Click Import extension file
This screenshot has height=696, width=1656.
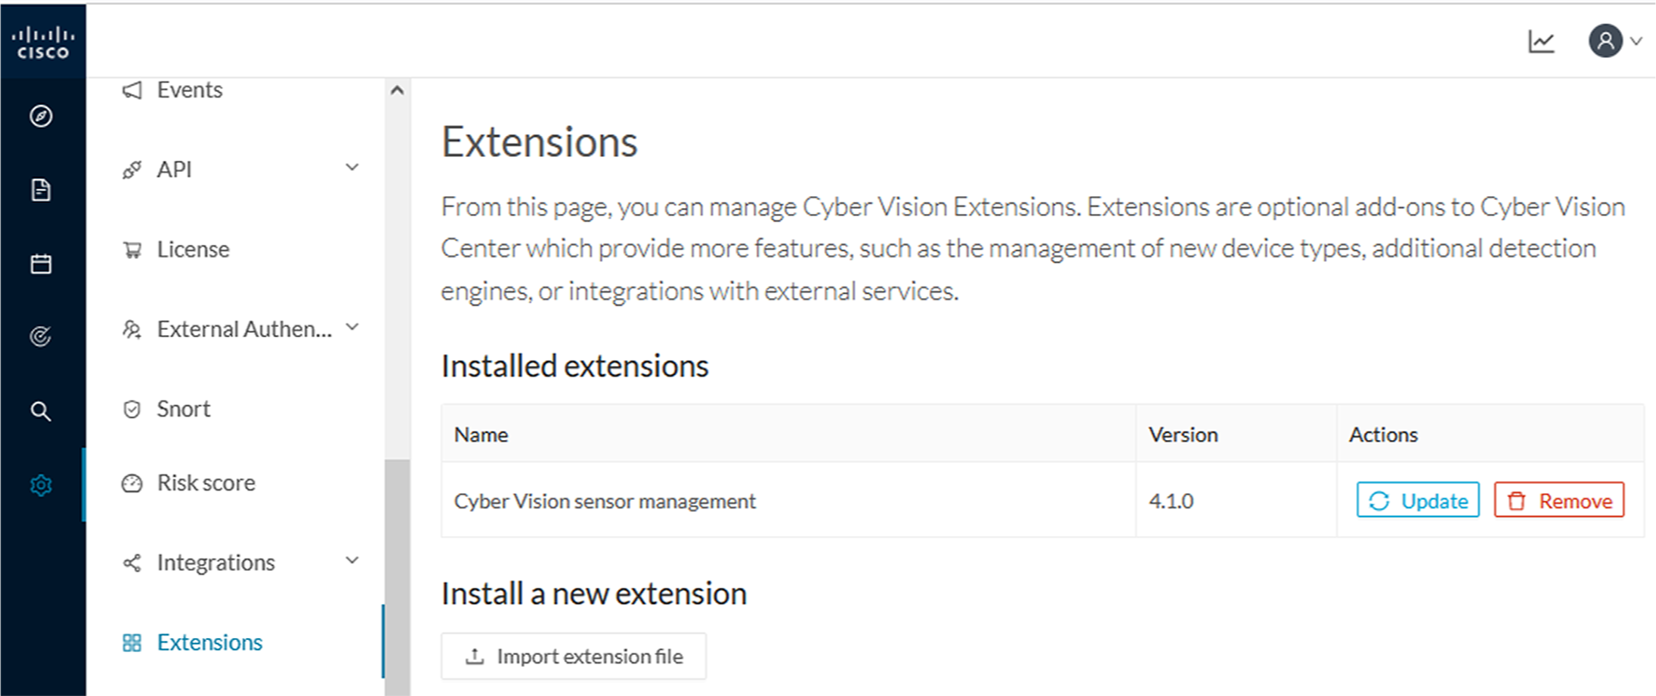tap(573, 656)
